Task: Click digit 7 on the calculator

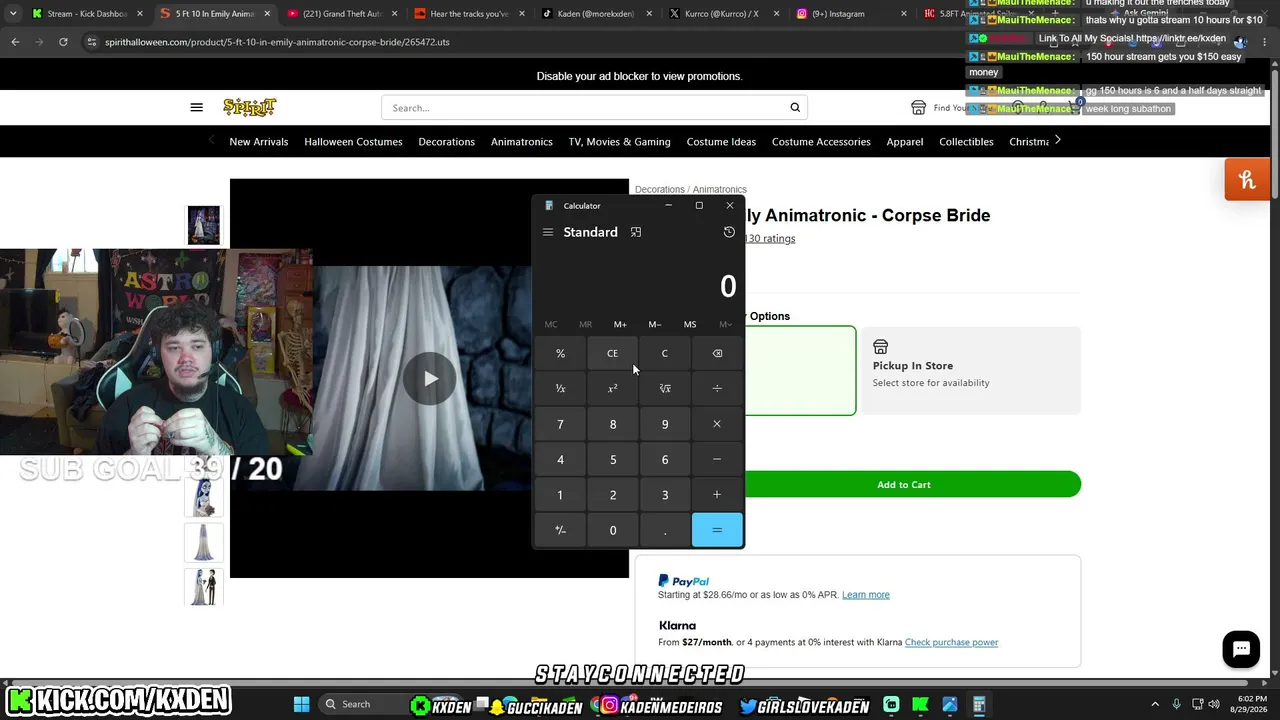Action: tap(560, 424)
